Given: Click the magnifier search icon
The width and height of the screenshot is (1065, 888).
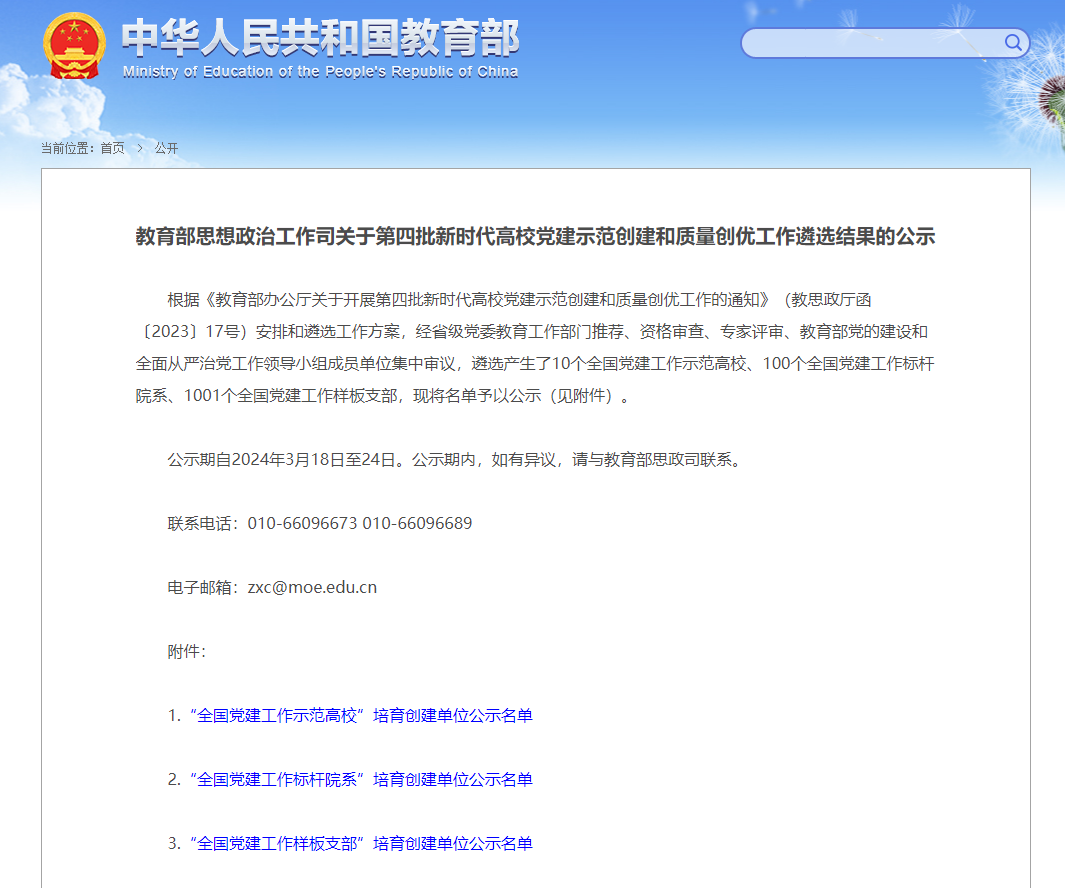Looking at the screenshot, I should click(x=1013, y=43).
